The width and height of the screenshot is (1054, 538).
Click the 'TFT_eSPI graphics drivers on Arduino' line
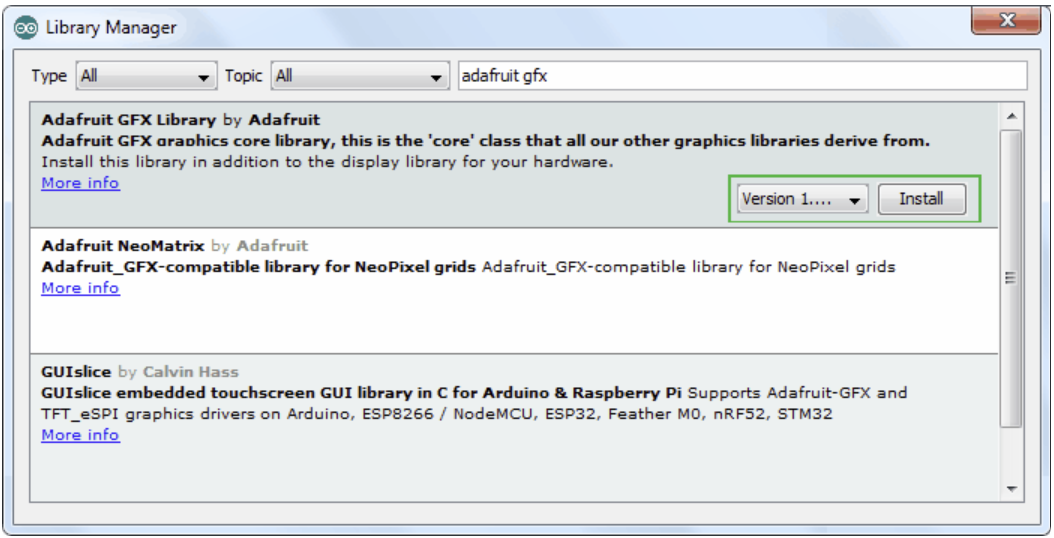tap(437, 414)
